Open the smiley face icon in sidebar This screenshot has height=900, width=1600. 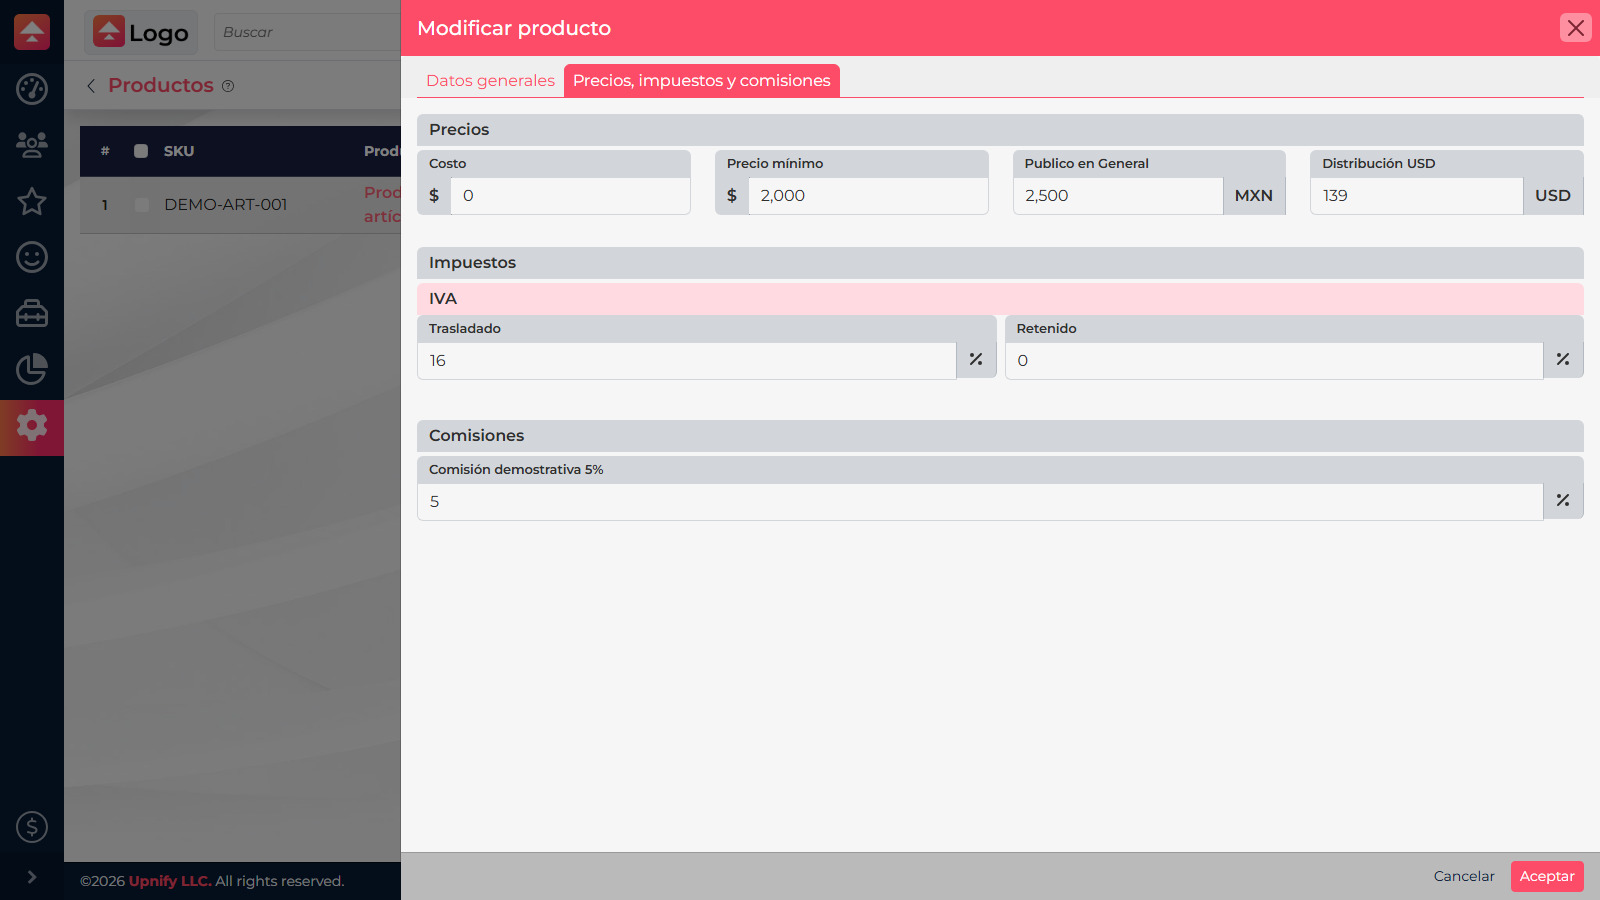point(32,257)
